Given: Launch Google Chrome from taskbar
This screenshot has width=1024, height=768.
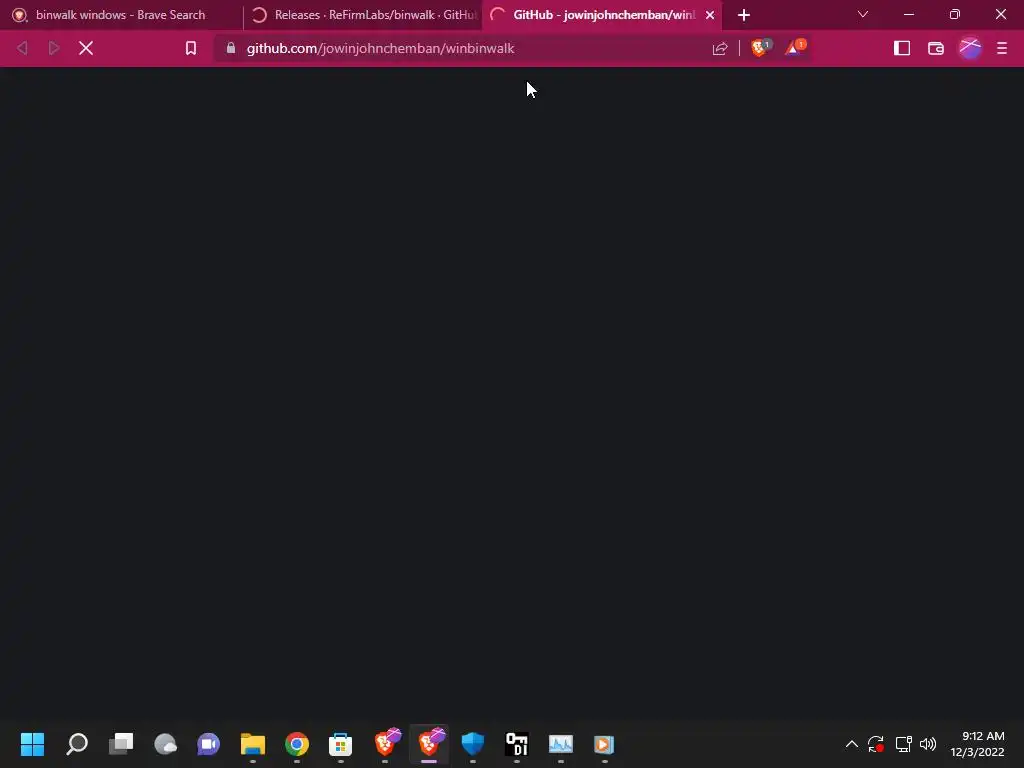Looking at the screenshot, I should click(297, 744).
